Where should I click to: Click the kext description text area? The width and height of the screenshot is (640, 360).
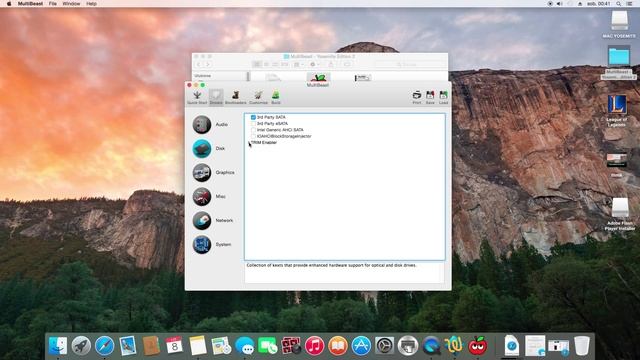(344, 272)
